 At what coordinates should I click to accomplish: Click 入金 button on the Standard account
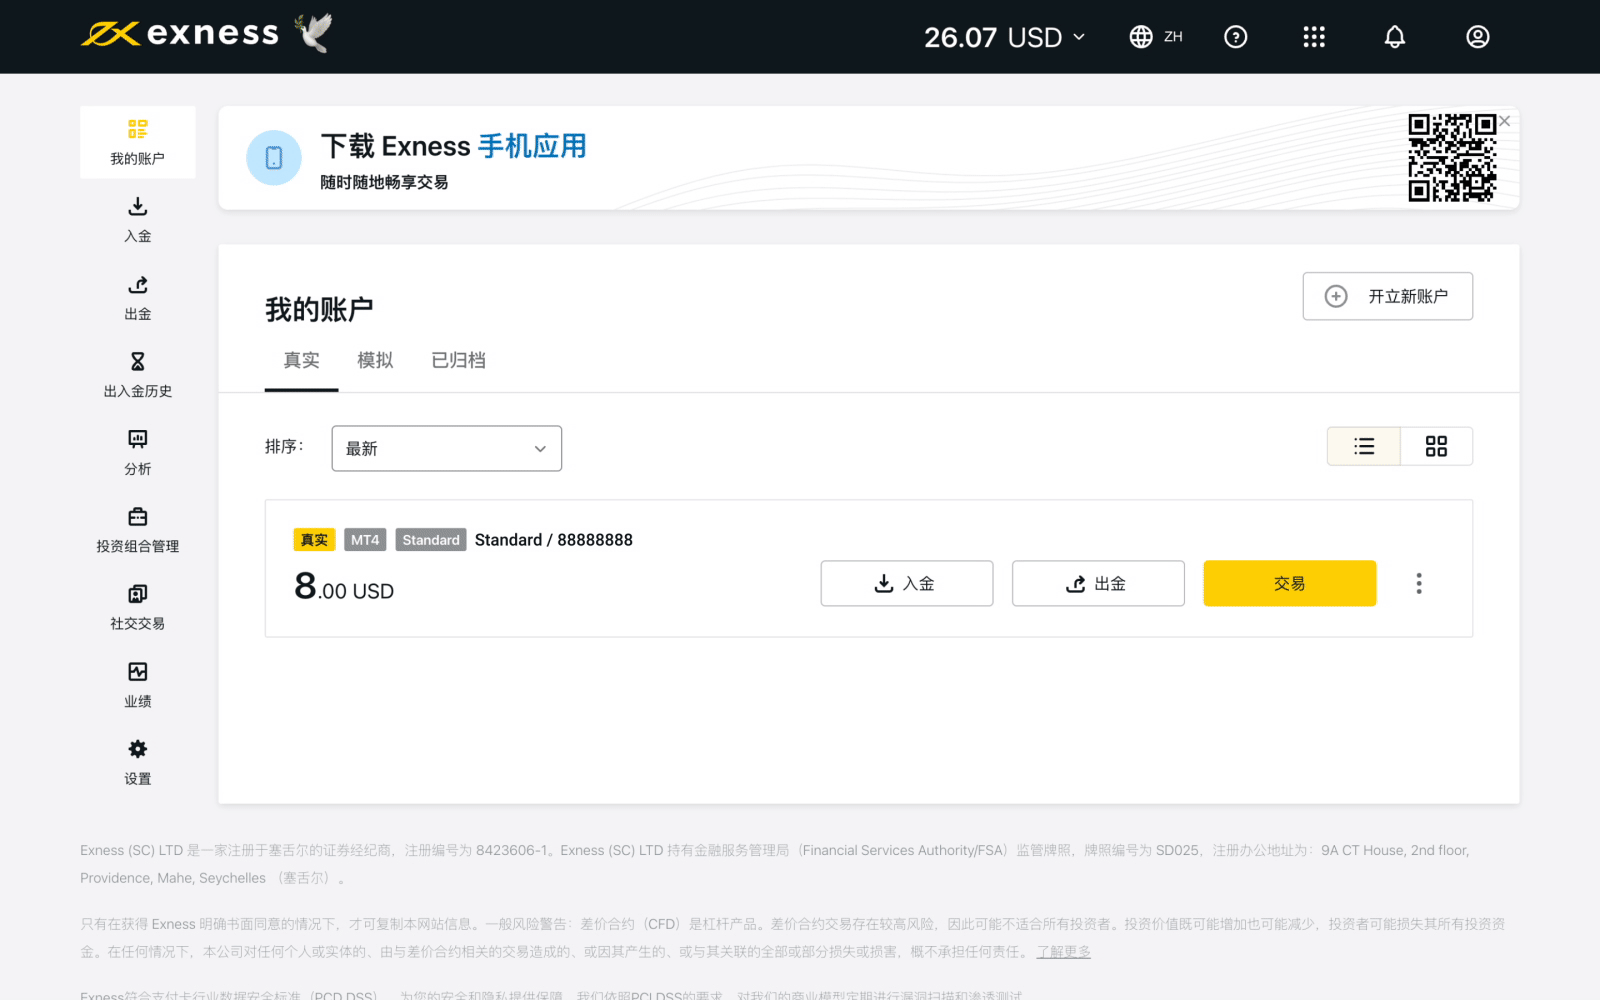[907, 583]
